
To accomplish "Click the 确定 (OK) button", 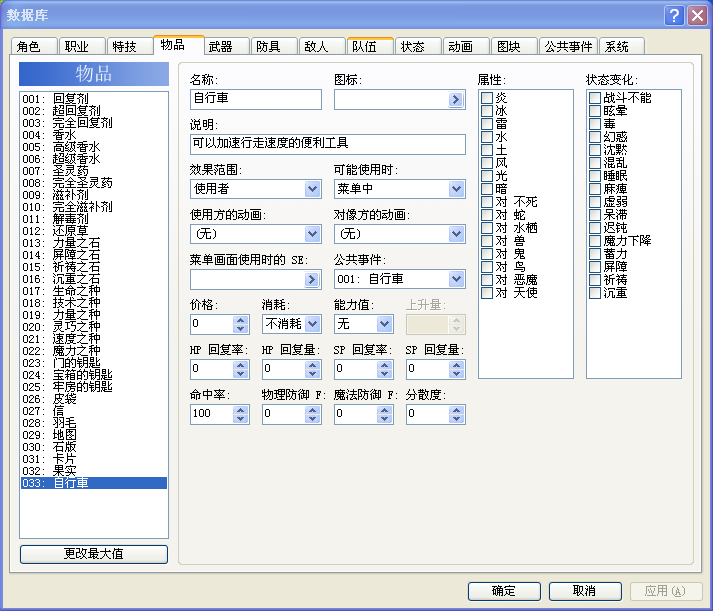I will (x=504, y=591).
